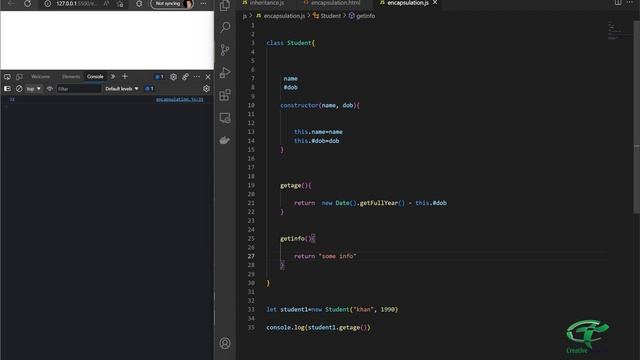Open the Run and Debug view
The image size is (640, 360).
point(225,73)
